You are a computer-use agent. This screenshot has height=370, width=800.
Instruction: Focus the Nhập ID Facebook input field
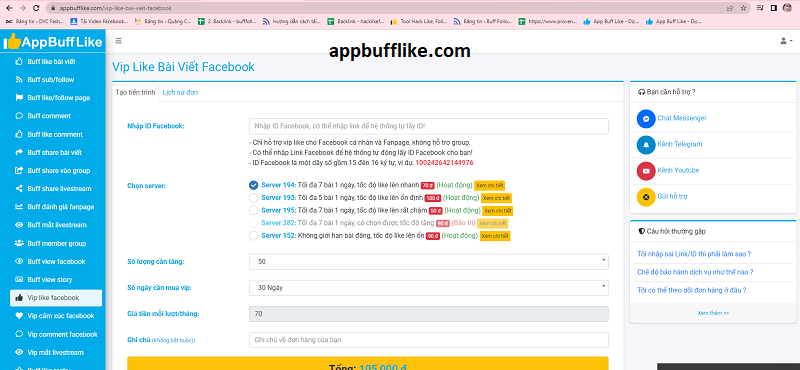pyautogui.click(x=429, y=126)
